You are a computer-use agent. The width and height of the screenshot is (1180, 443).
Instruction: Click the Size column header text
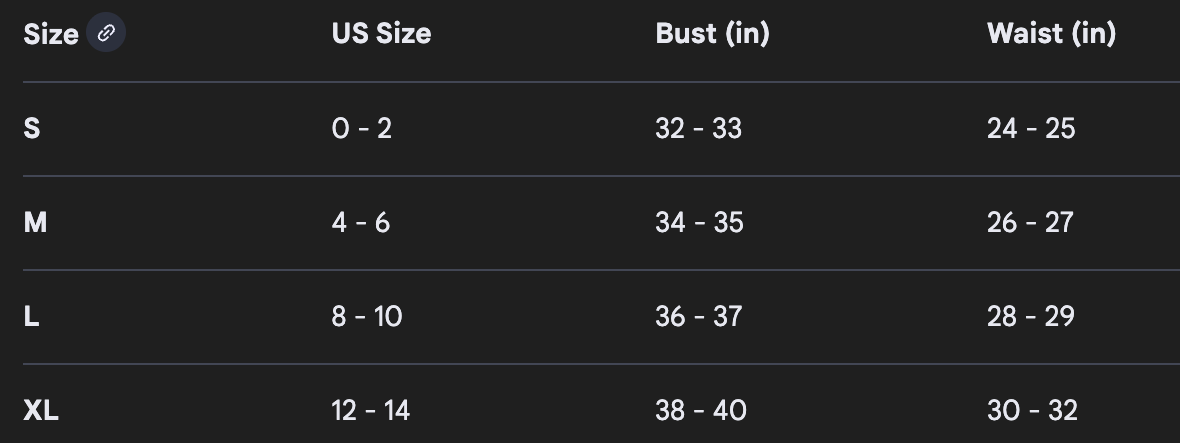[x=50, y=34]
